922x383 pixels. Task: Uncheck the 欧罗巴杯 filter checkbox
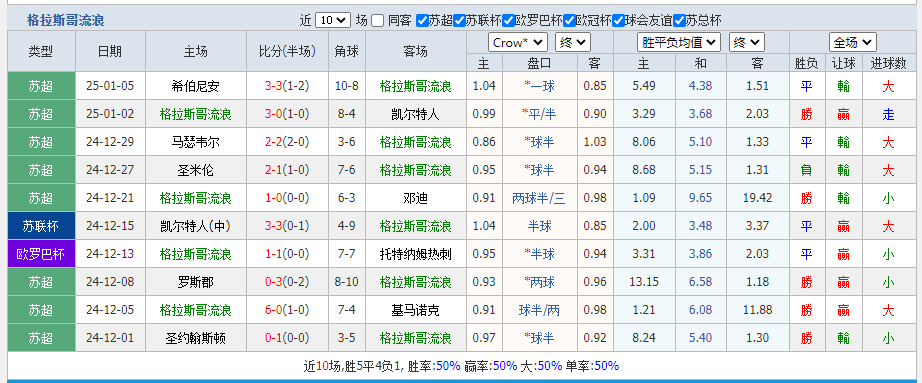tap(508, 21)
